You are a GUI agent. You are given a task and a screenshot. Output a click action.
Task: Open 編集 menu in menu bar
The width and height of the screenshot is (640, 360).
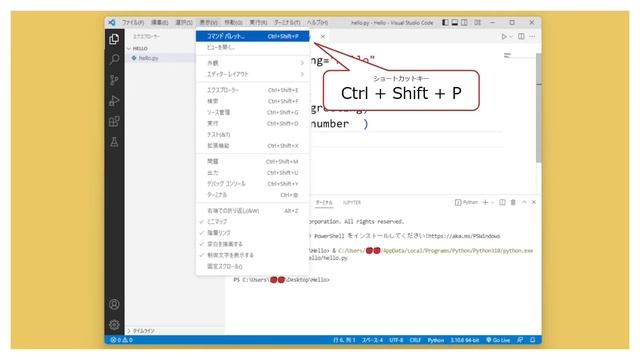click(160, 22)
